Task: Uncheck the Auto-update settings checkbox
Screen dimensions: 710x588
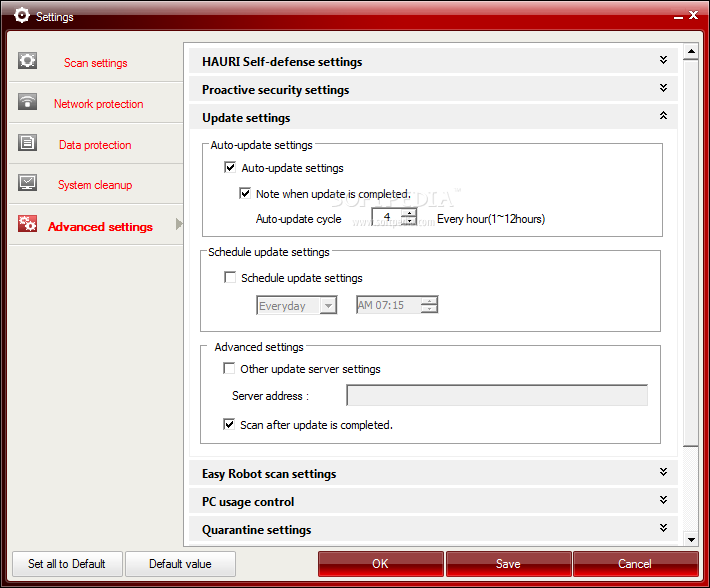Action: 230,167
